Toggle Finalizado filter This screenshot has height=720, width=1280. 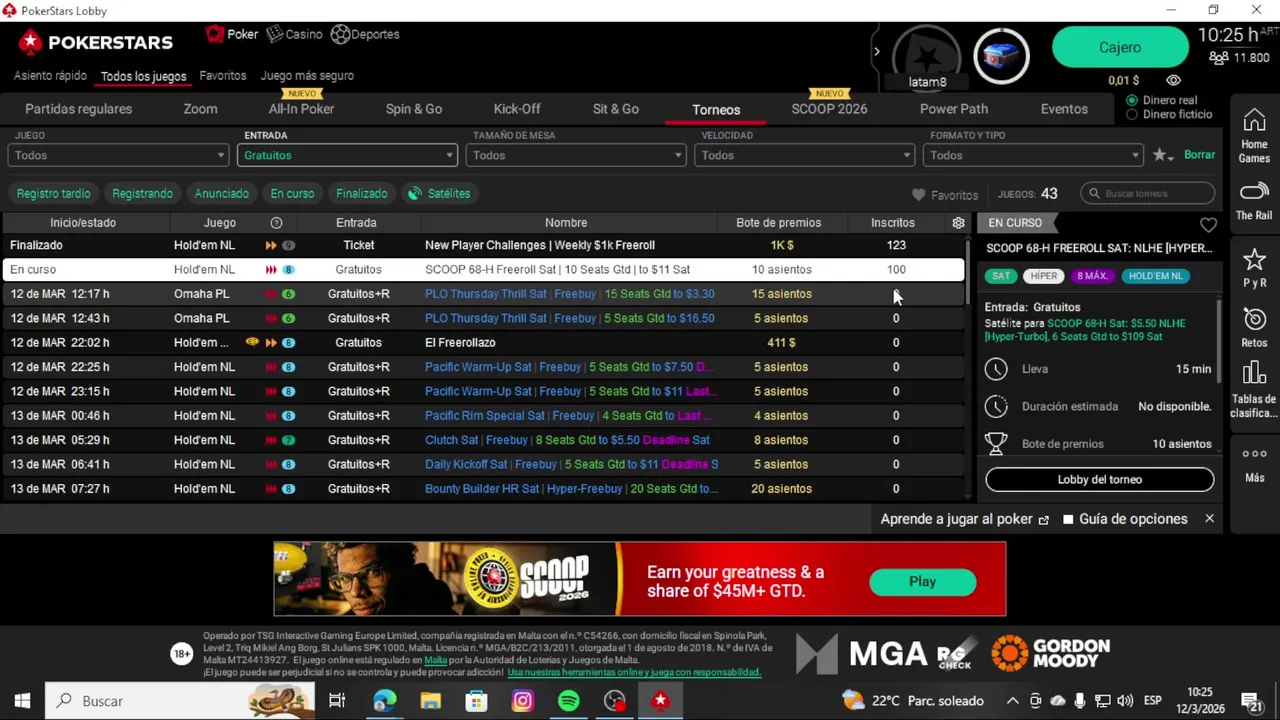click(361, 193)
